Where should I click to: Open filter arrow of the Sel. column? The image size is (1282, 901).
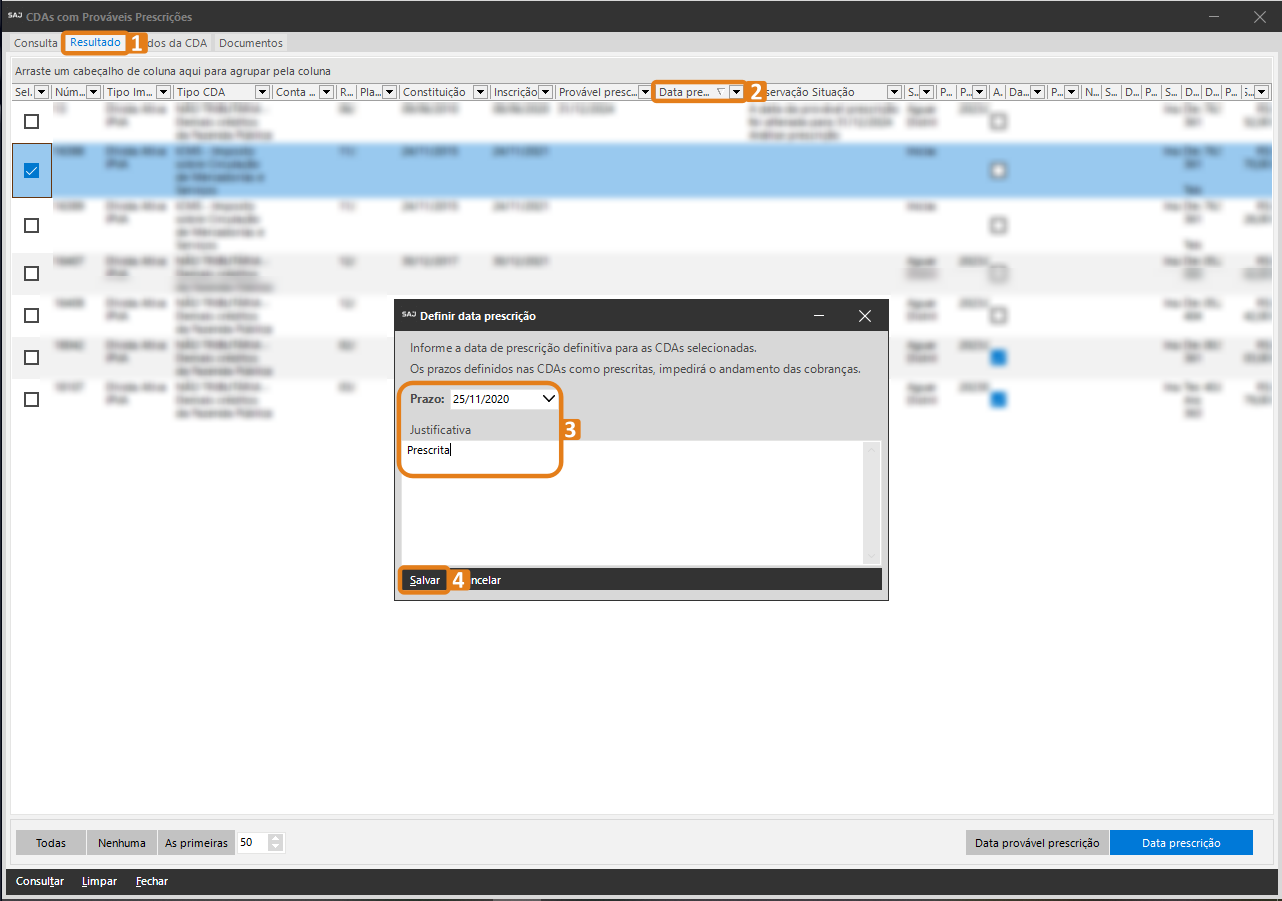[x=42, y=92]
